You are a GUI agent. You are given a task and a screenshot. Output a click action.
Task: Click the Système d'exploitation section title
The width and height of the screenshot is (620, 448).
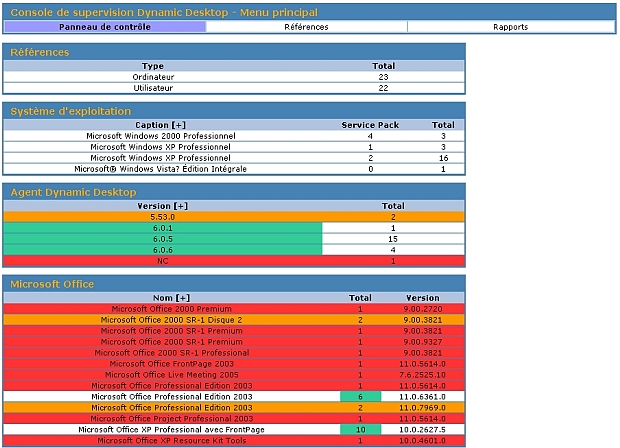pyautogui.click(x=70, y=111)
